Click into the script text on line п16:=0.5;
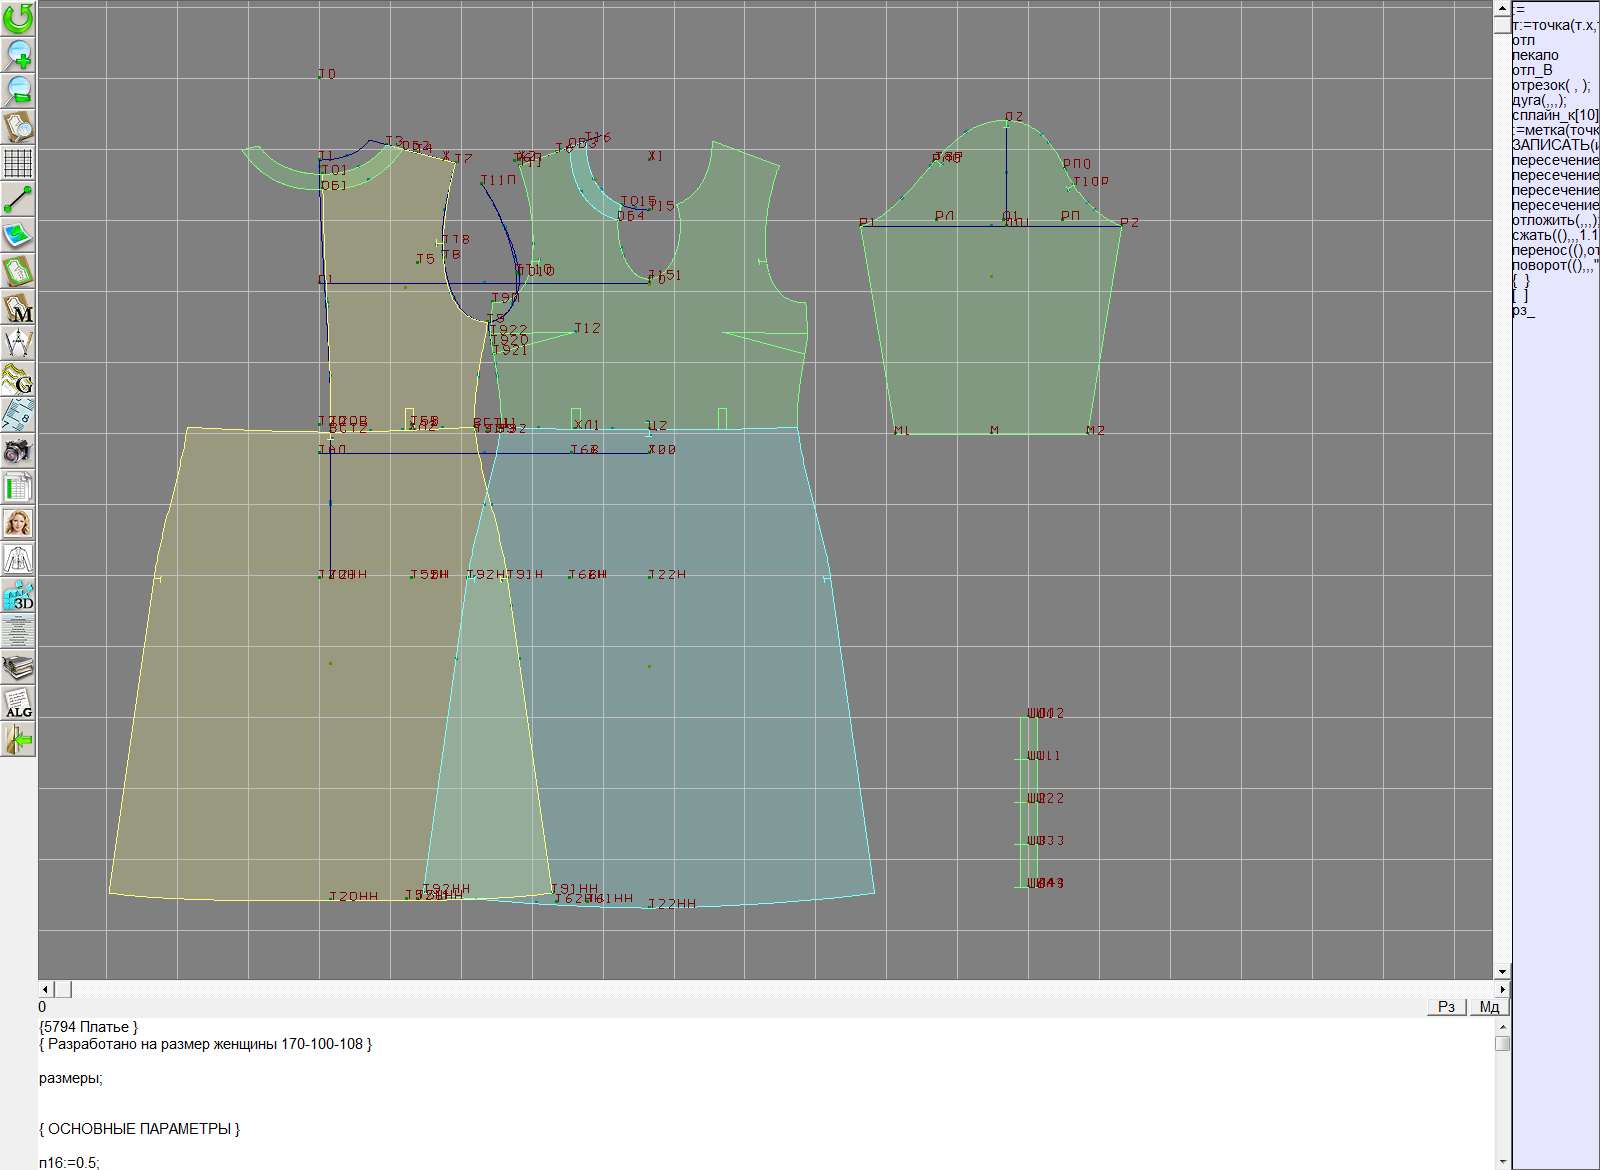1600x1170 pixels. click(70, 1162)
